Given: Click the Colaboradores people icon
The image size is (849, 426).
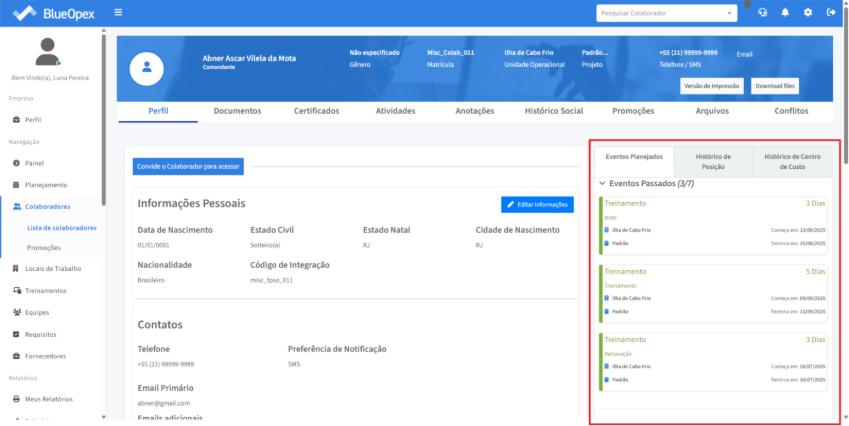Looking at the screenshot, I should [17, 206].
